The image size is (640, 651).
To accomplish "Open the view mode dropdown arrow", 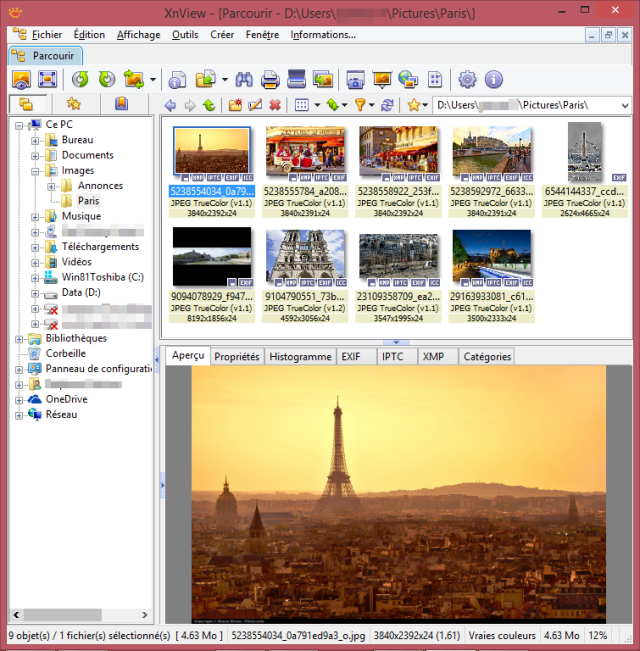I will (x=317, y=105).
